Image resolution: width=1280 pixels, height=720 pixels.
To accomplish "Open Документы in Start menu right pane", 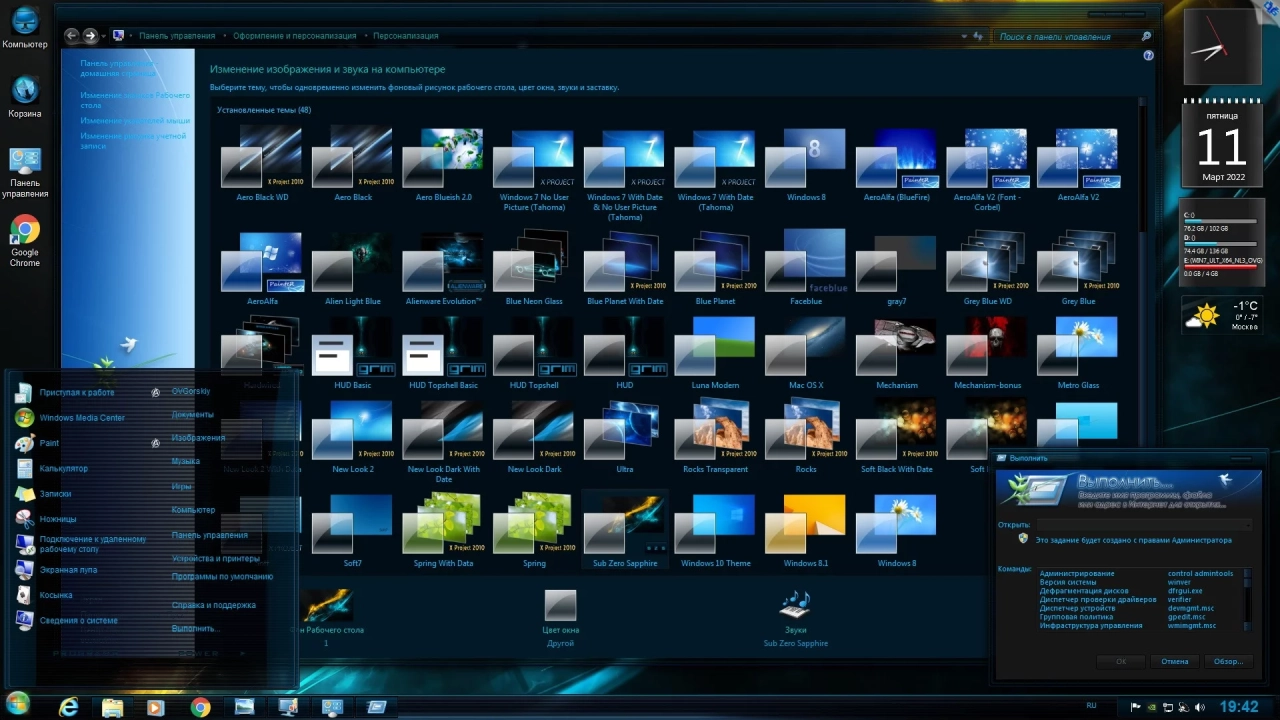I will 192,415.
